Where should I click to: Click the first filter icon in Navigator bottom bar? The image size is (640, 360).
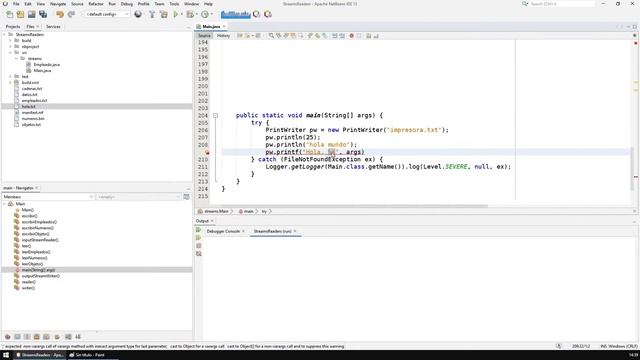point(7,337)
